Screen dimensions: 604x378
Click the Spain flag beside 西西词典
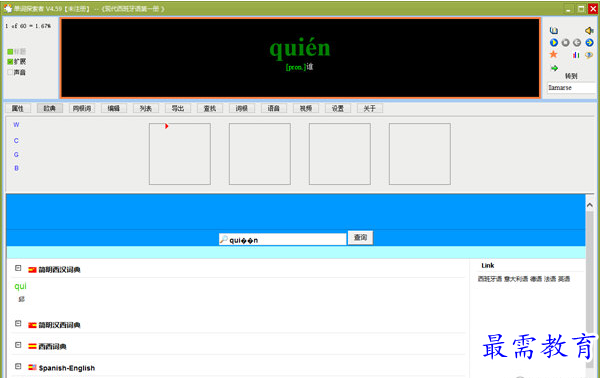32,346
